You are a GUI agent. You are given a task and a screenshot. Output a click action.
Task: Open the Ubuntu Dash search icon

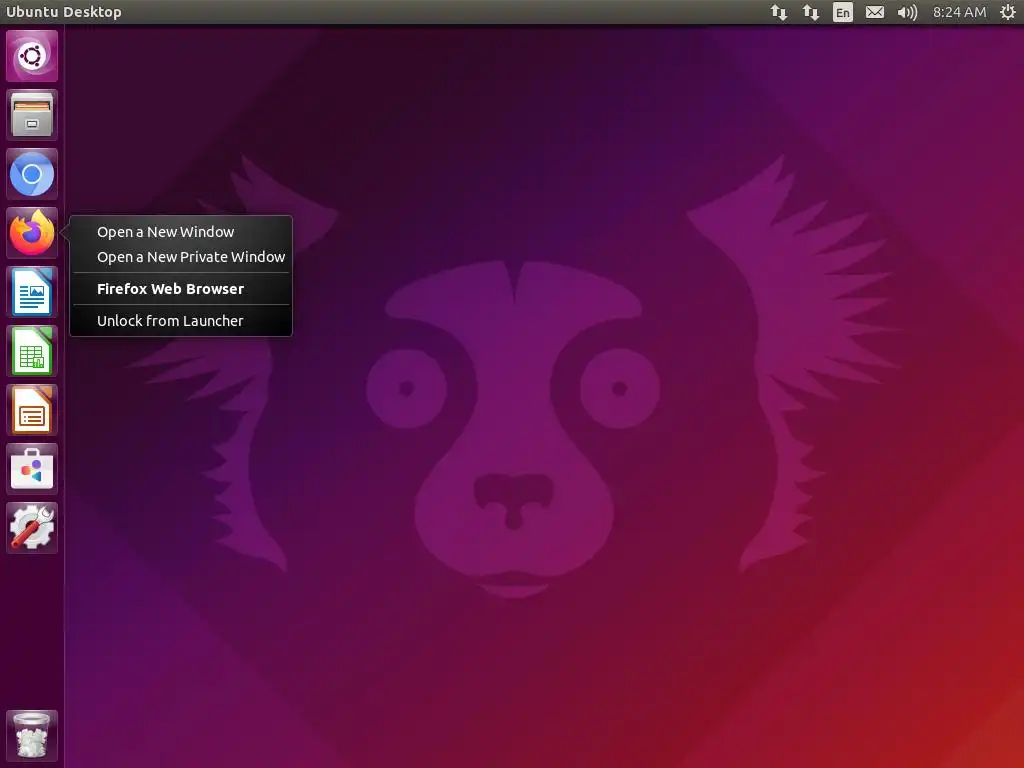click(x=31, y=56)
